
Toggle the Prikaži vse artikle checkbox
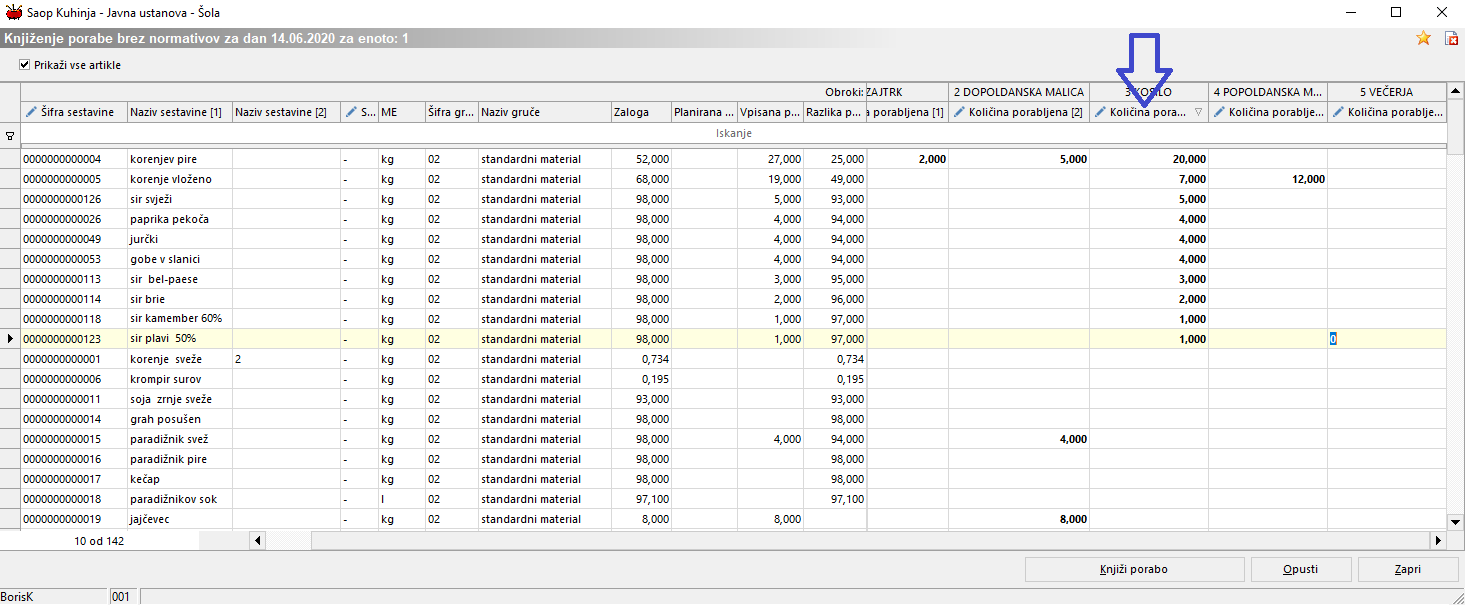coord(25,65)
